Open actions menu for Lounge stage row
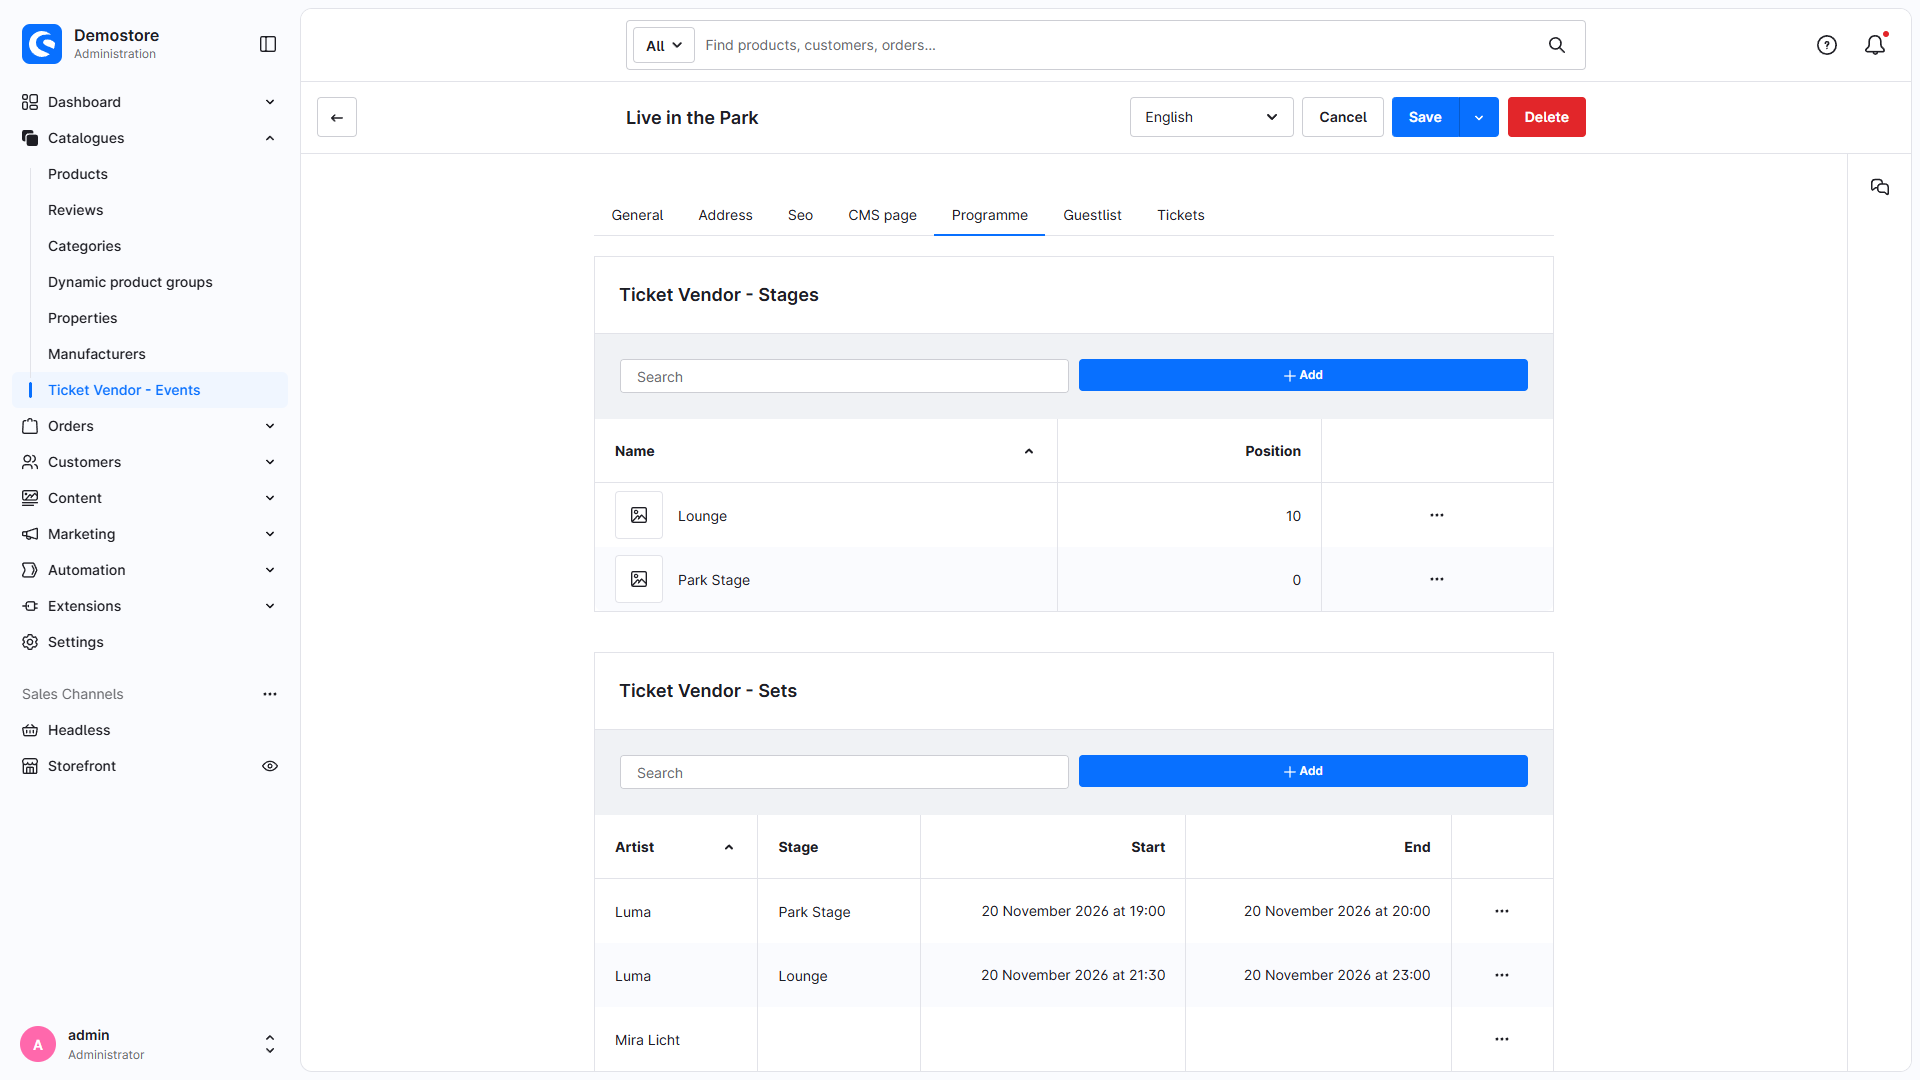Viewport: 1920px width, 1080px height. [1437, 515]
